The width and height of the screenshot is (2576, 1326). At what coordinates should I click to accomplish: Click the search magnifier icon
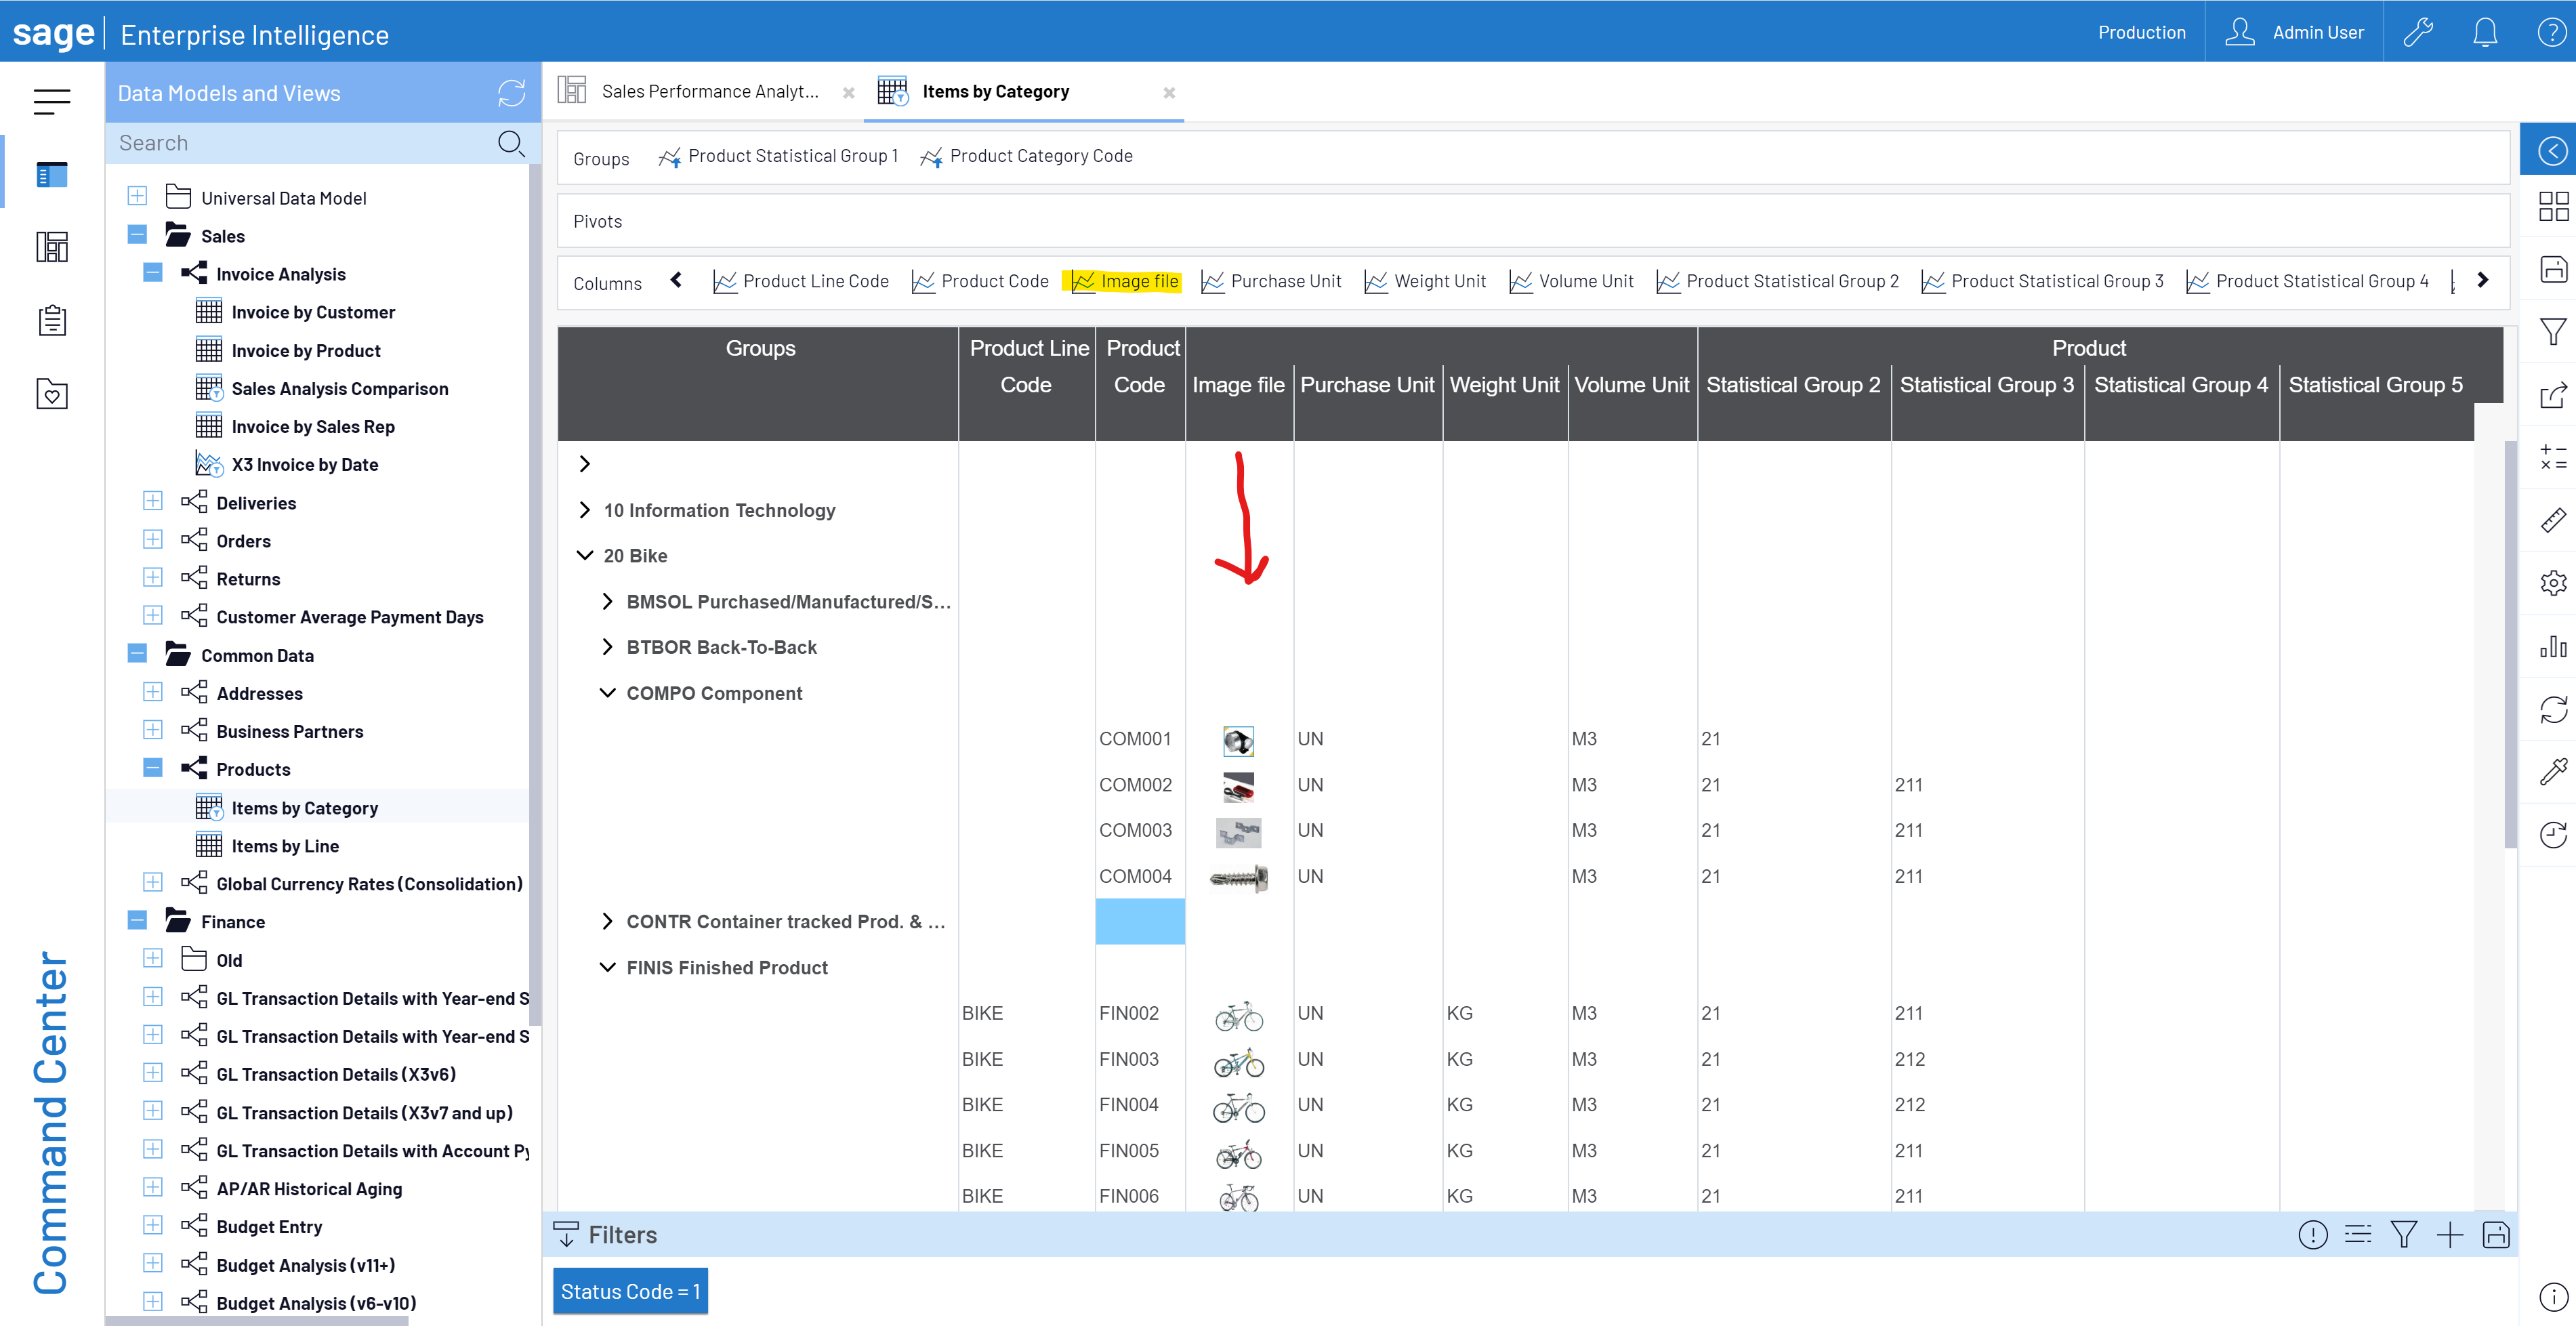coord(511,143)
